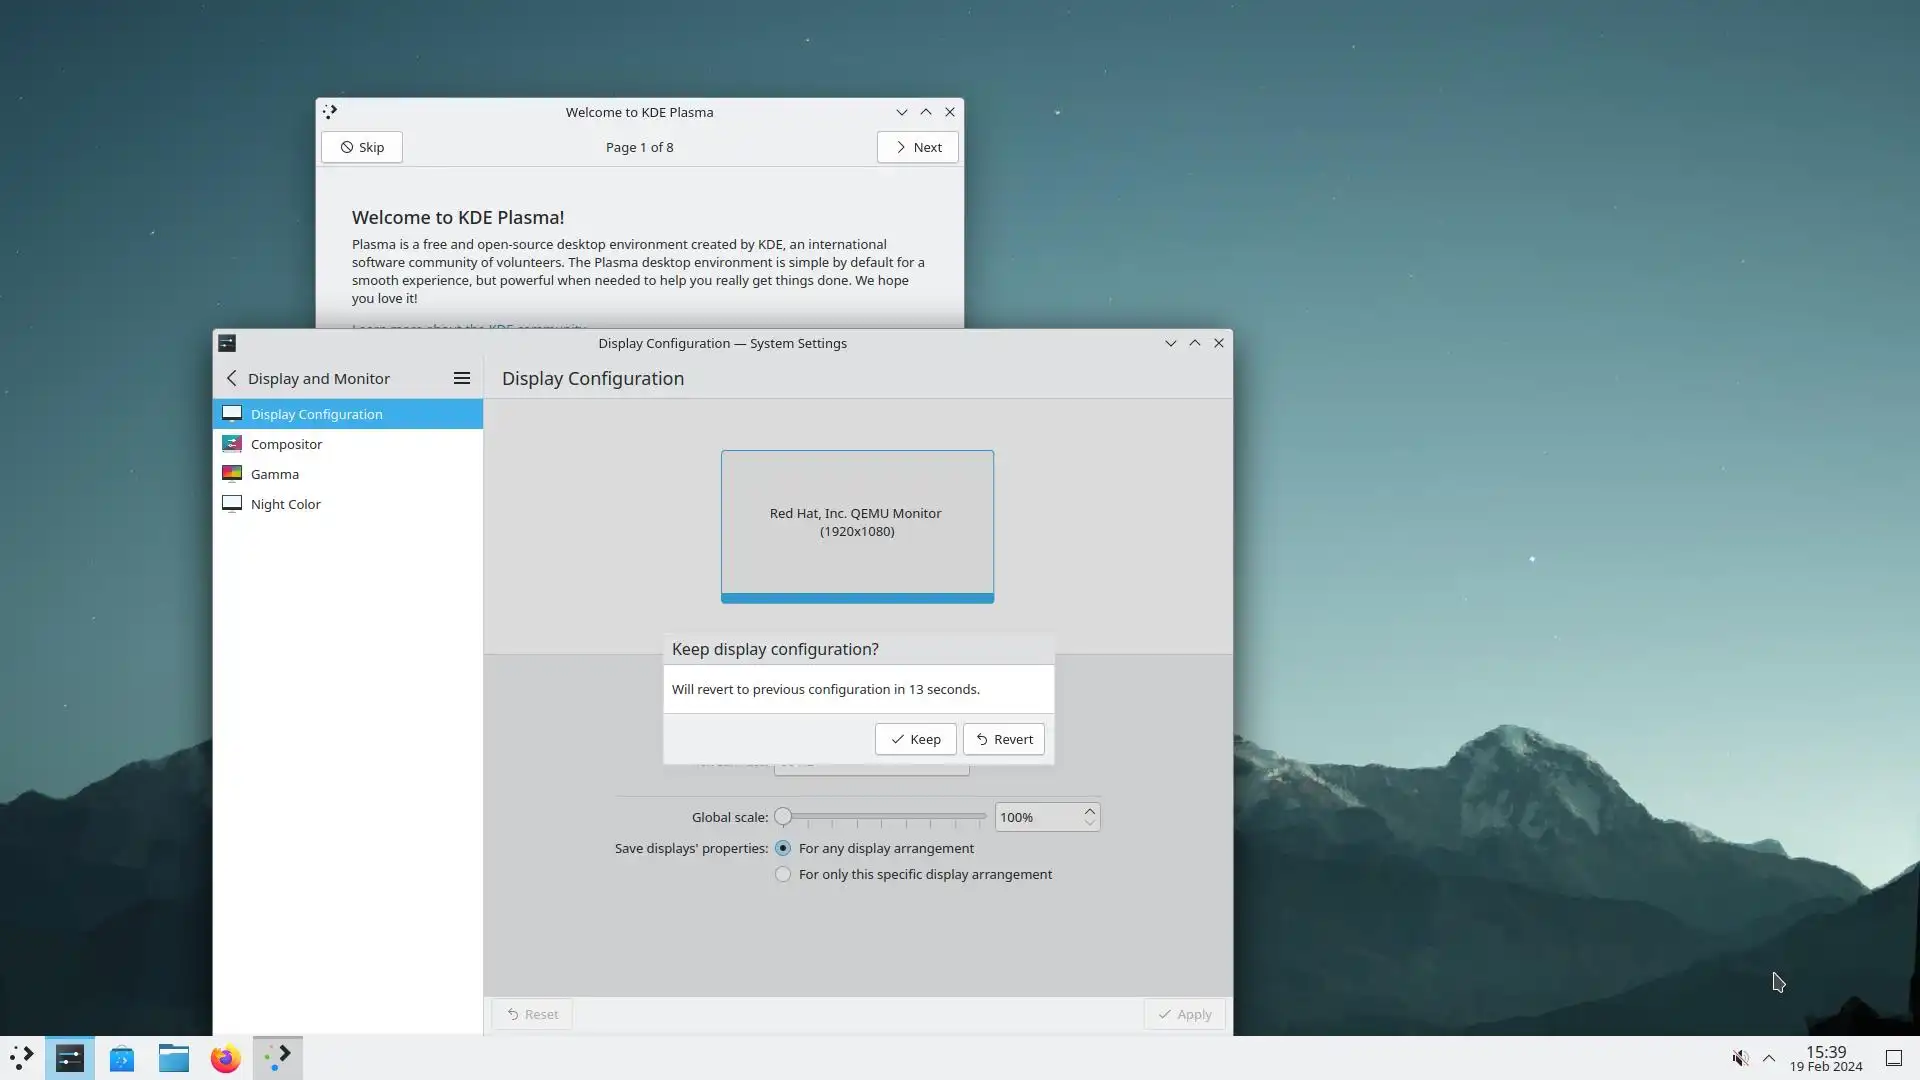The width and height of the screenshot is (1920, 1080).
Task: Decrease the global scale percentage spinbox
Action: [1089, 823]
